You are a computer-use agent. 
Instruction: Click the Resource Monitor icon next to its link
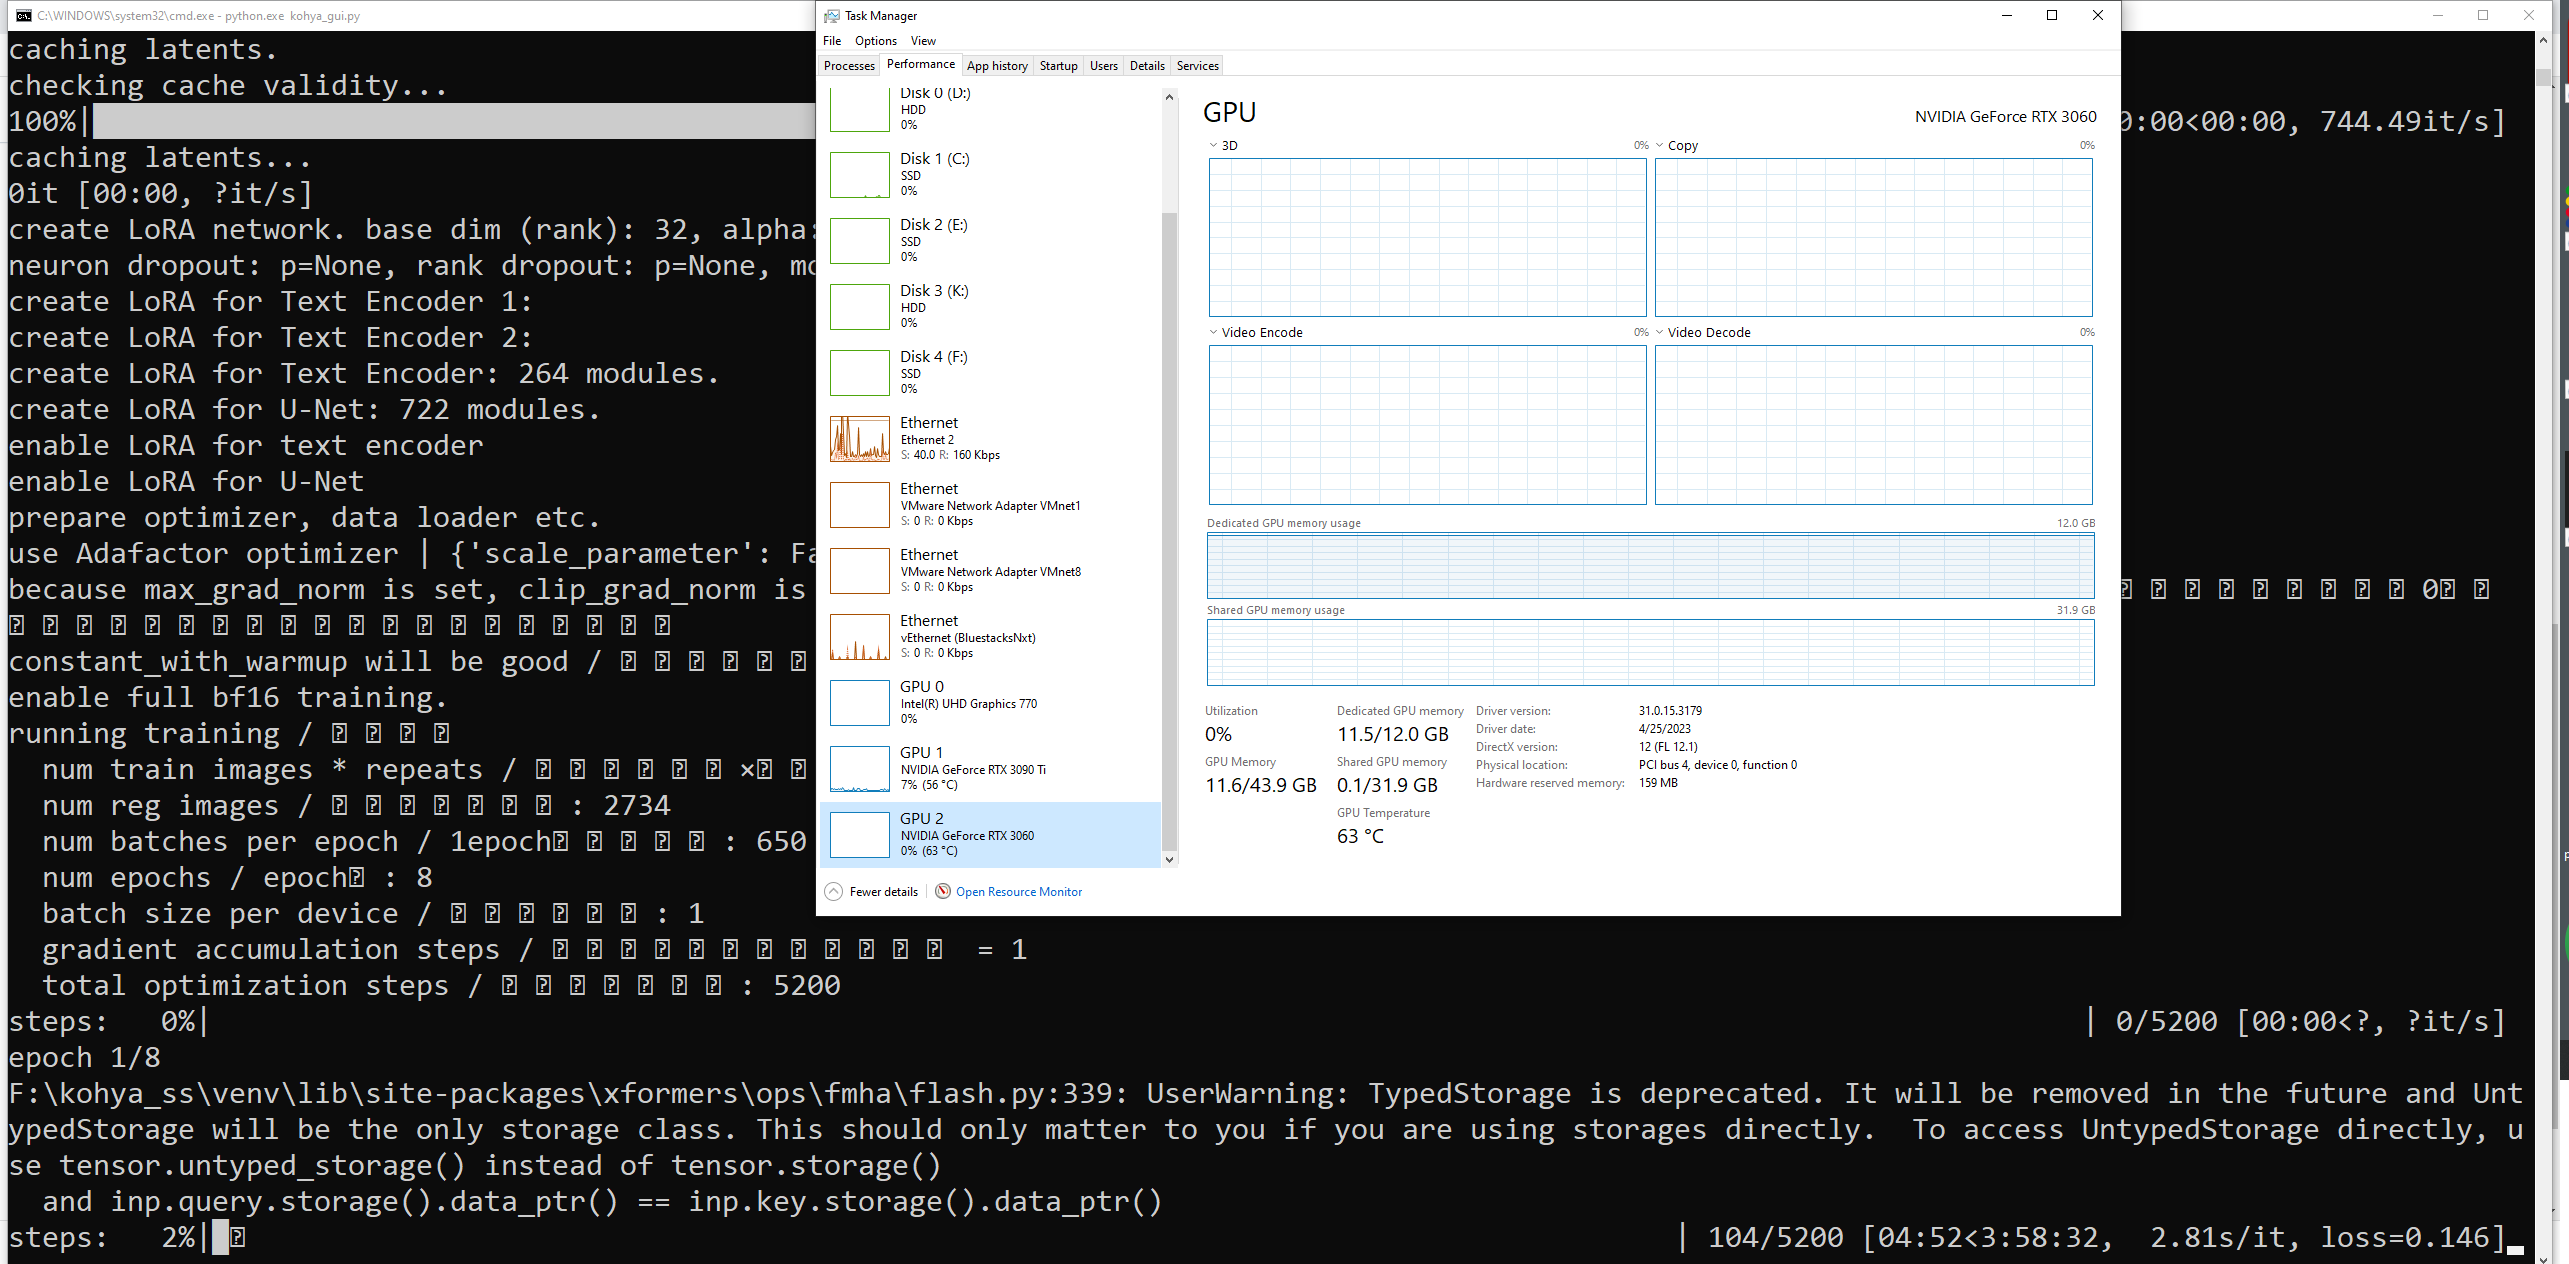pos(941,891)
